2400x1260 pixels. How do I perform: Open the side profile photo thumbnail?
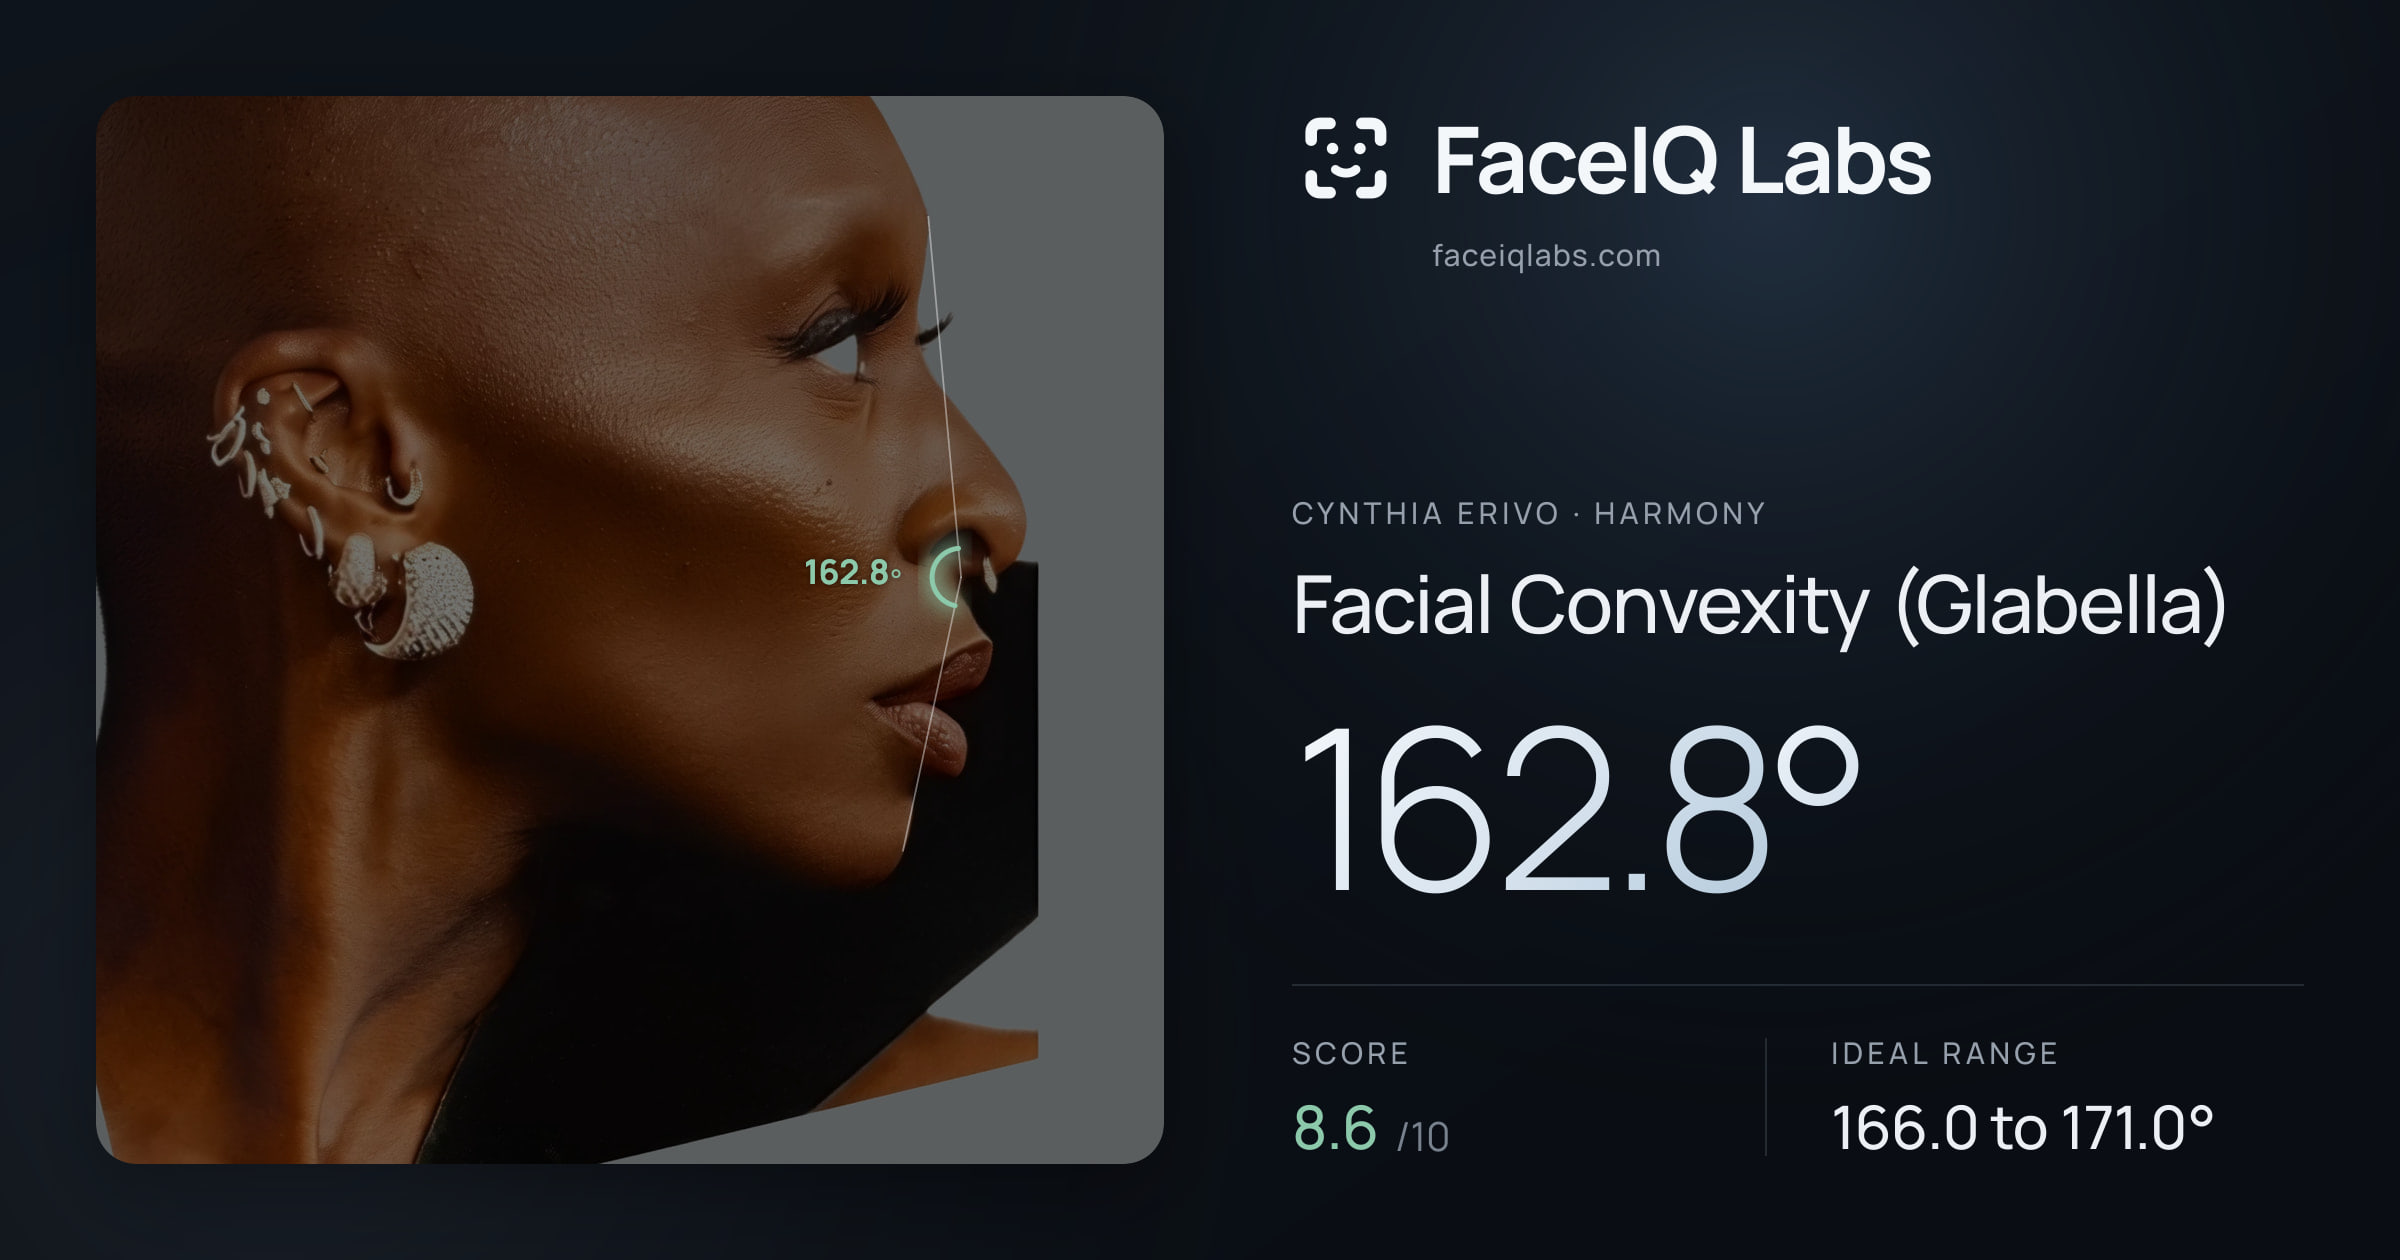(x=630, y=630)
